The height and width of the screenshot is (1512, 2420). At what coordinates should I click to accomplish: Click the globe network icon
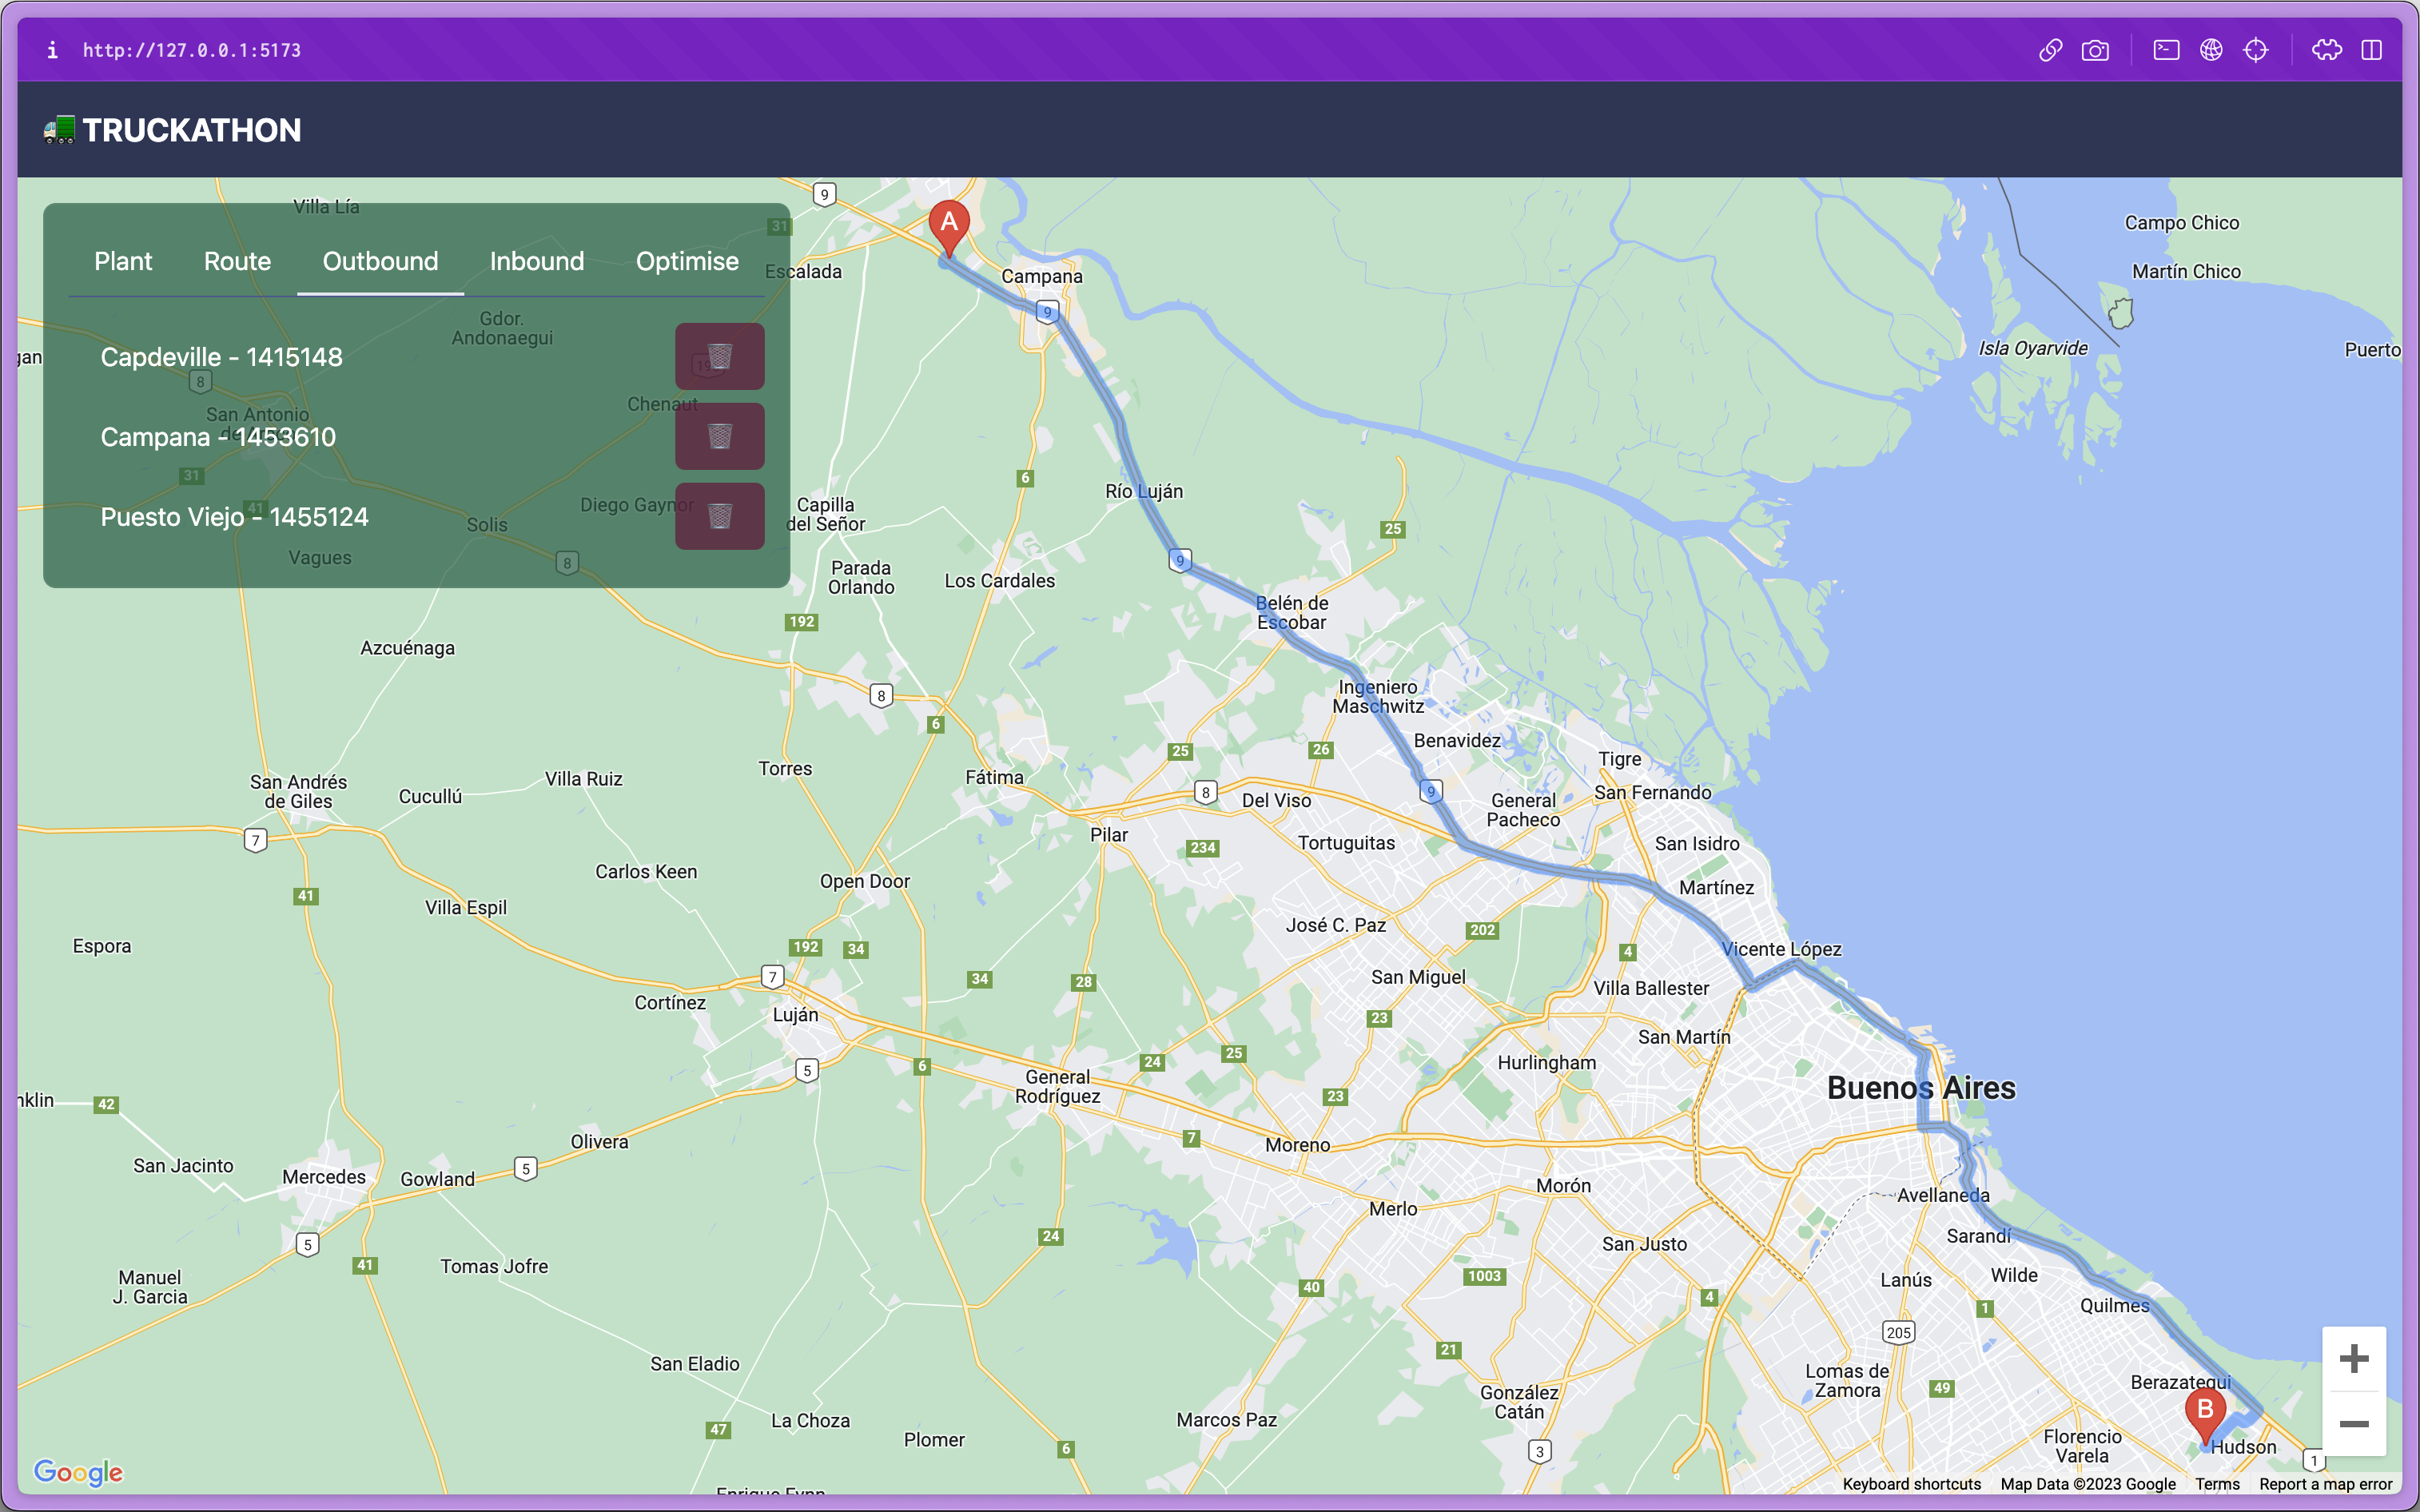2211,50
